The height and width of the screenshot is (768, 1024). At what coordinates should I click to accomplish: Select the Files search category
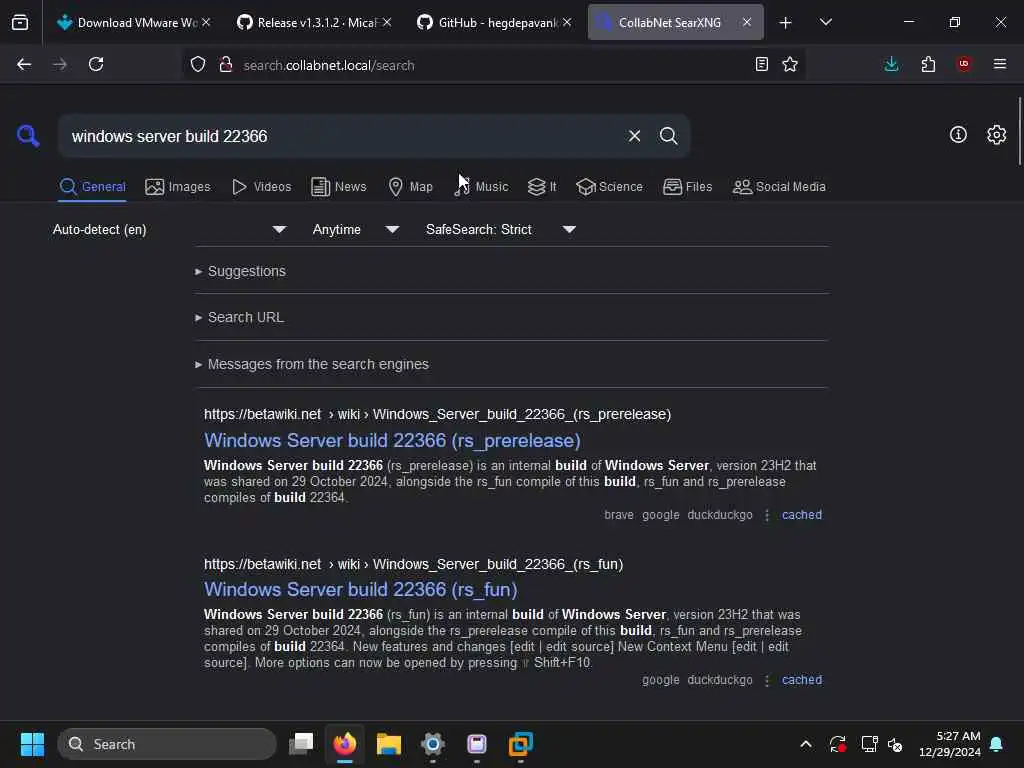tap(688, 187)
